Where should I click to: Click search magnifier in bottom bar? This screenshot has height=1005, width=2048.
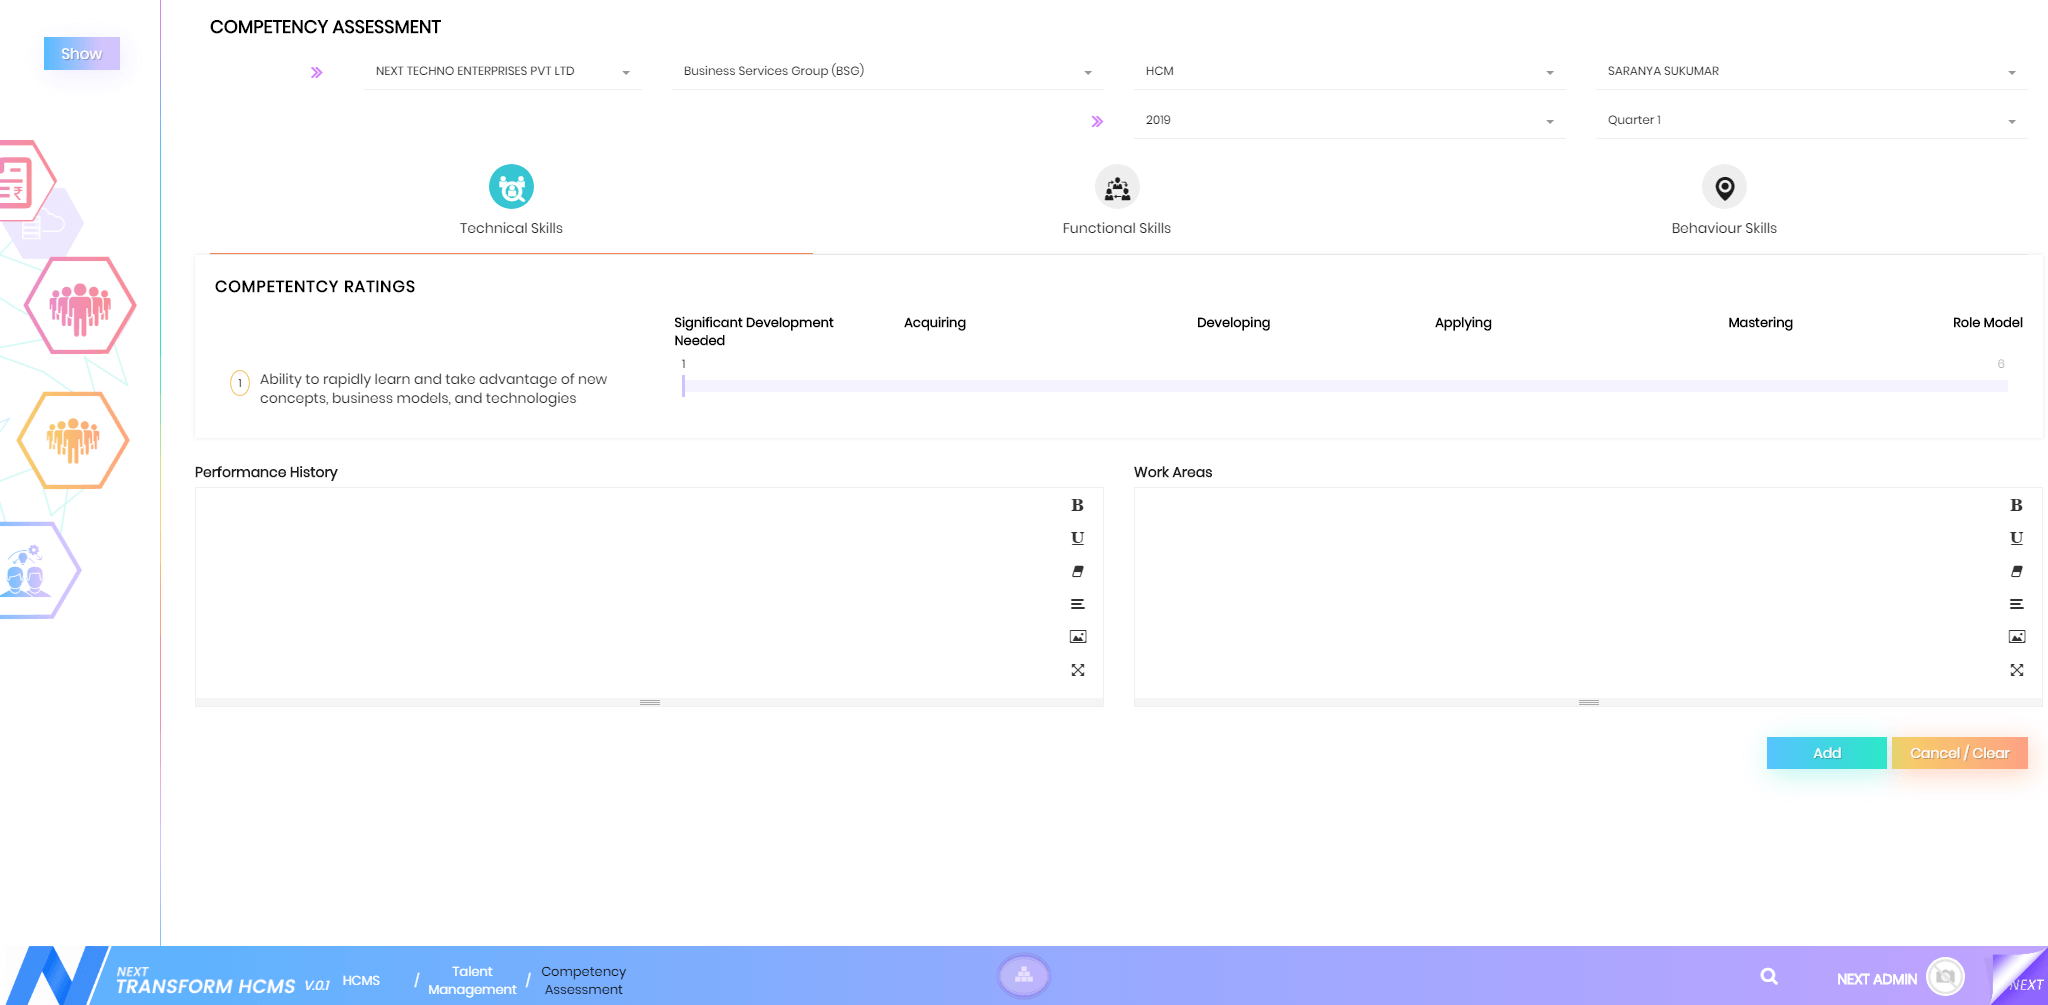coord(1769,977)
